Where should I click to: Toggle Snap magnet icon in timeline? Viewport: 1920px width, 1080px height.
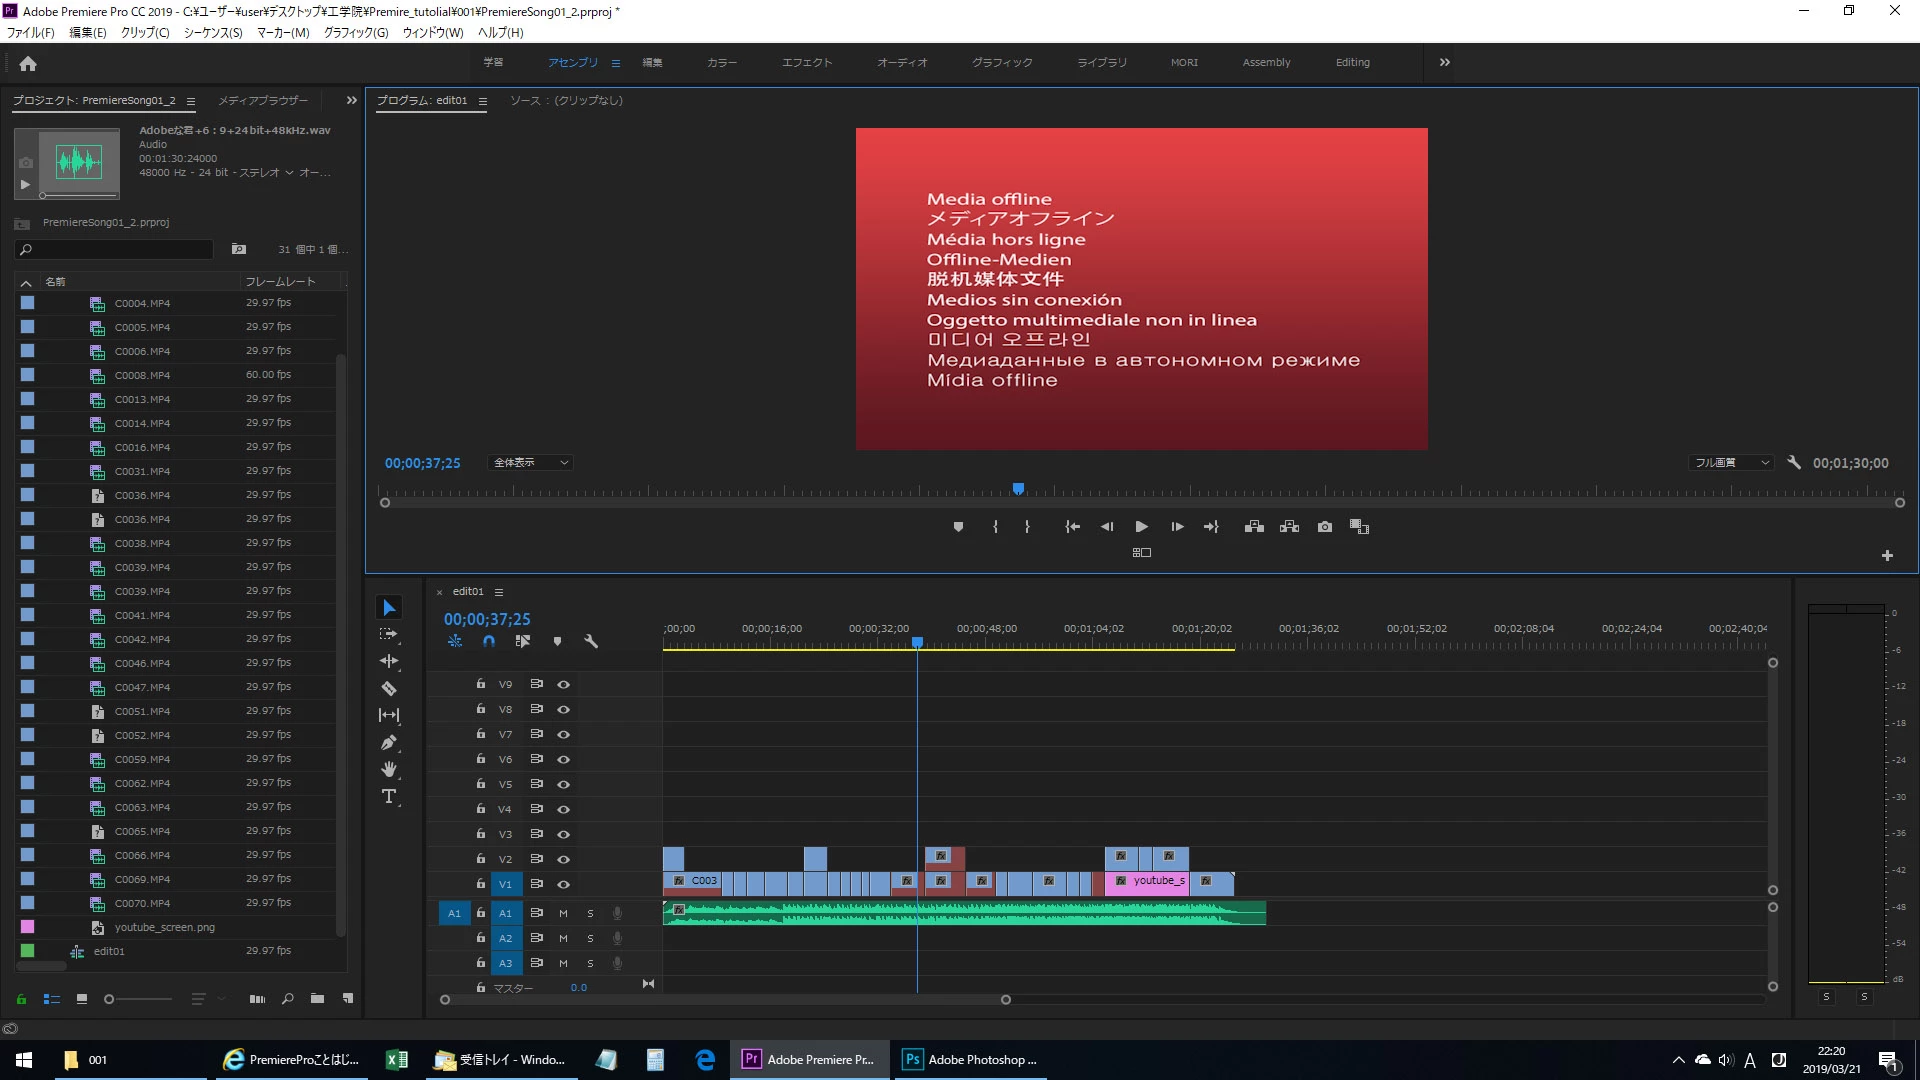489,641
